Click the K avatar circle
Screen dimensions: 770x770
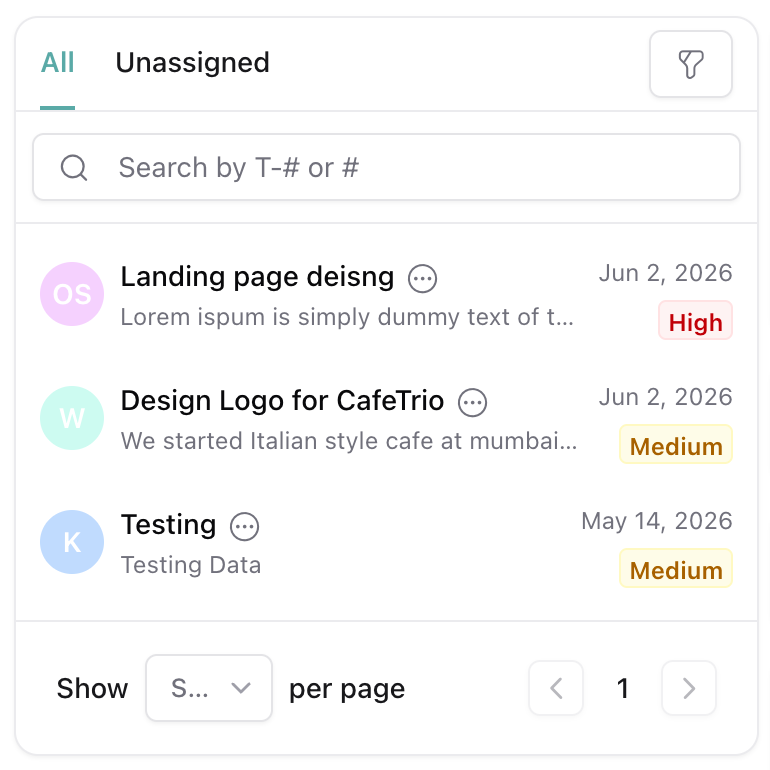pyautogui.click(x=72, y=542)
